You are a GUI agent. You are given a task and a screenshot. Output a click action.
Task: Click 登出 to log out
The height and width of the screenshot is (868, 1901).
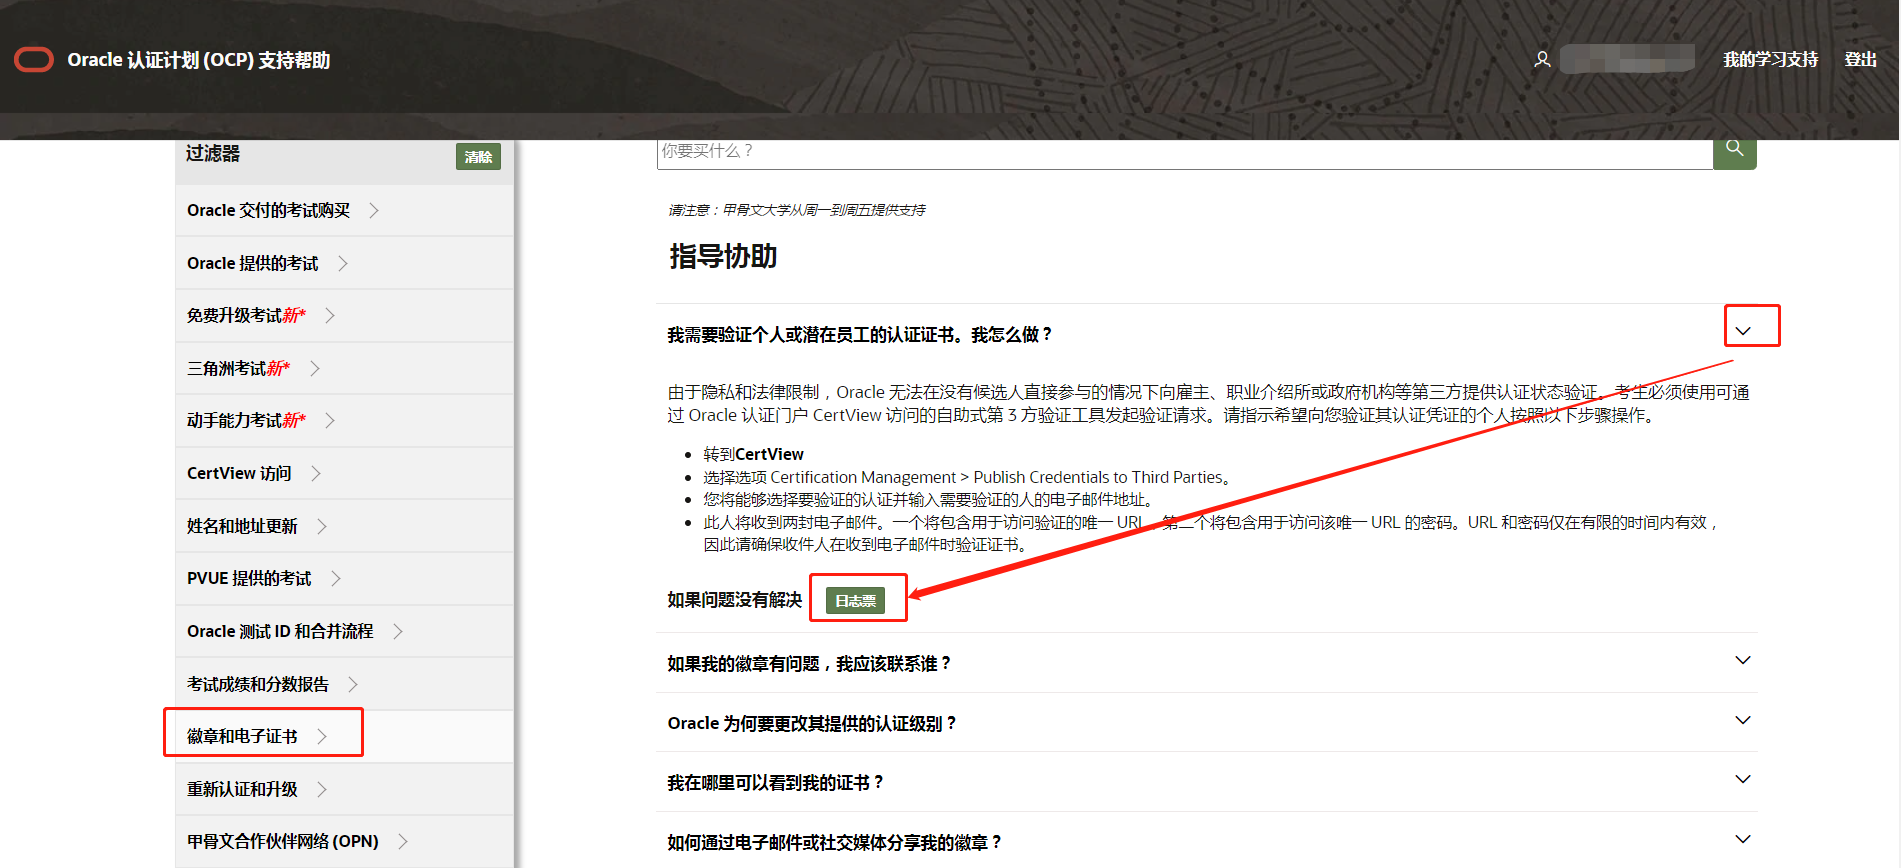(x=1860, y=60)
